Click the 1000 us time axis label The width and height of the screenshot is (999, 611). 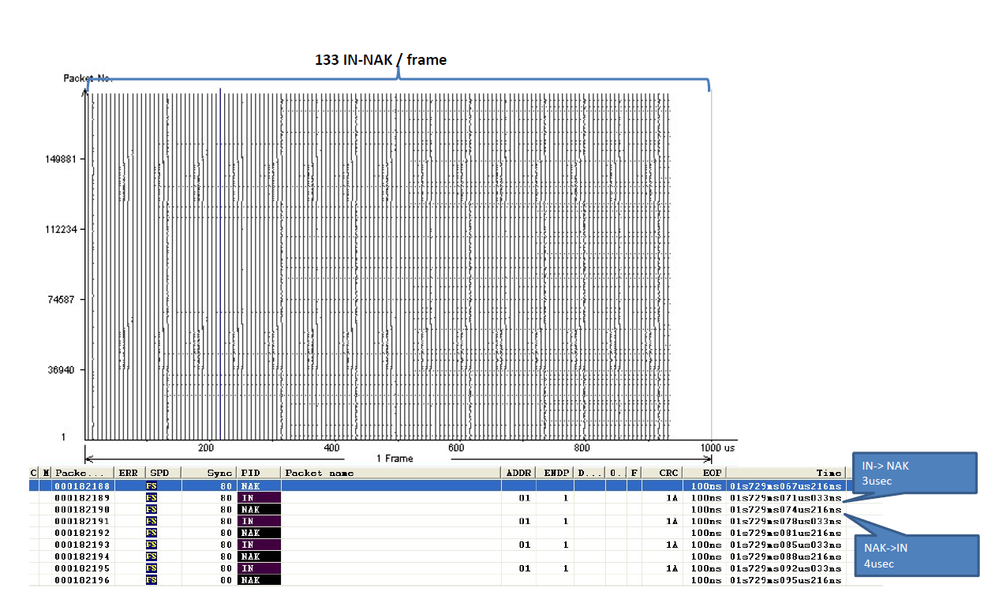point(717,448)
